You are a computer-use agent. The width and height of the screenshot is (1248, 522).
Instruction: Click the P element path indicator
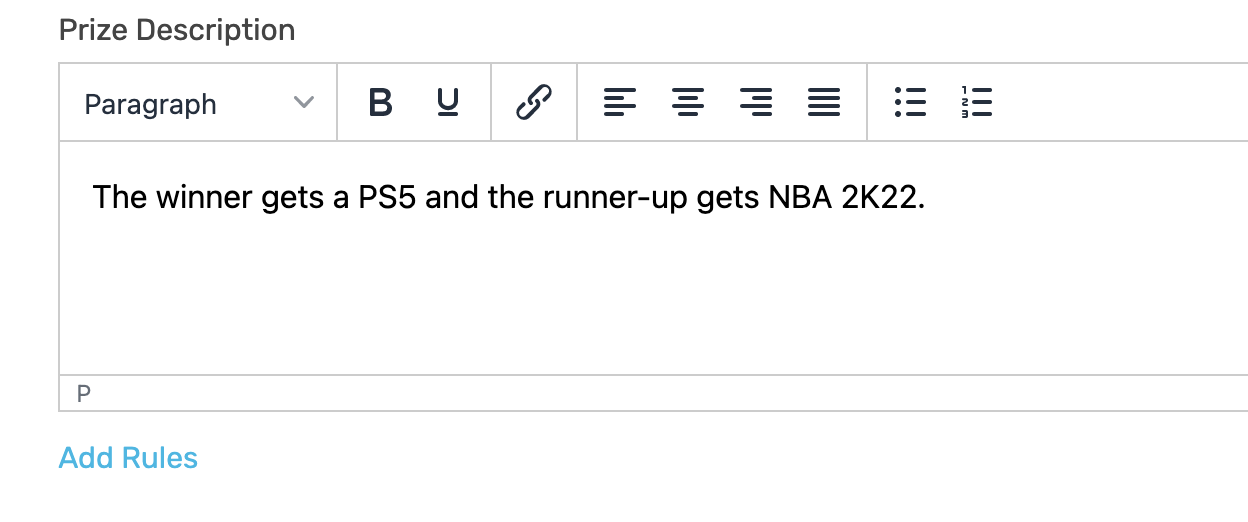click(84, 394)
